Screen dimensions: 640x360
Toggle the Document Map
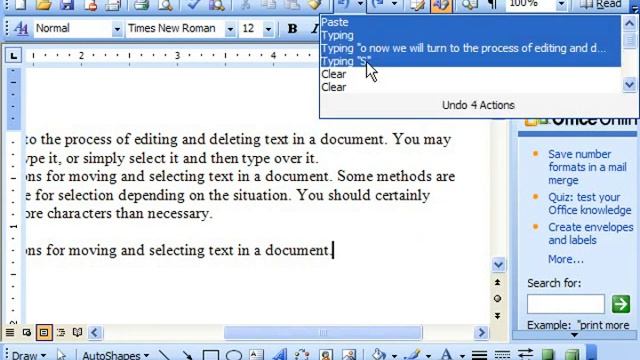469,4
